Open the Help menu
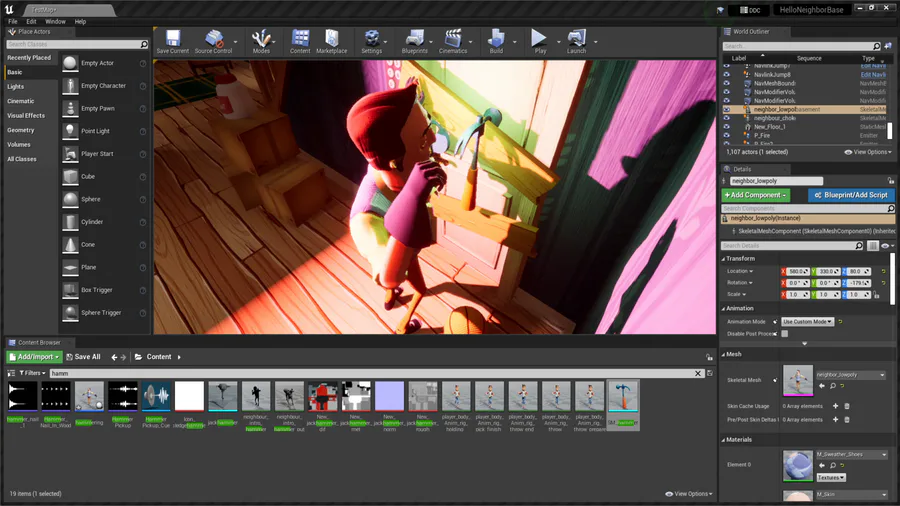The height and width of the screenshot is (506, 900). (x=80, y=21)
